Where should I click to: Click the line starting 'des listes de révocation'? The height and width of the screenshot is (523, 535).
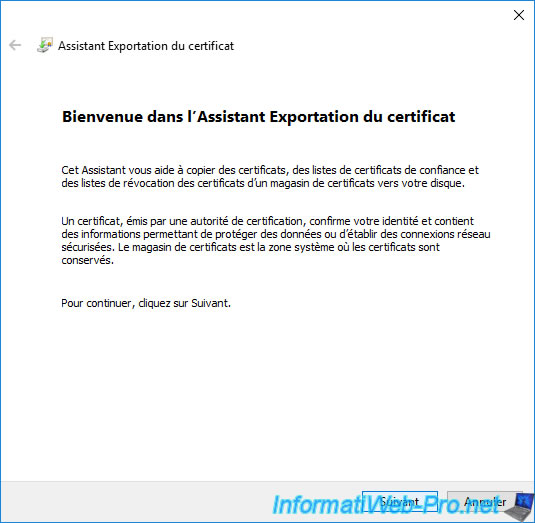pos(263,183)
